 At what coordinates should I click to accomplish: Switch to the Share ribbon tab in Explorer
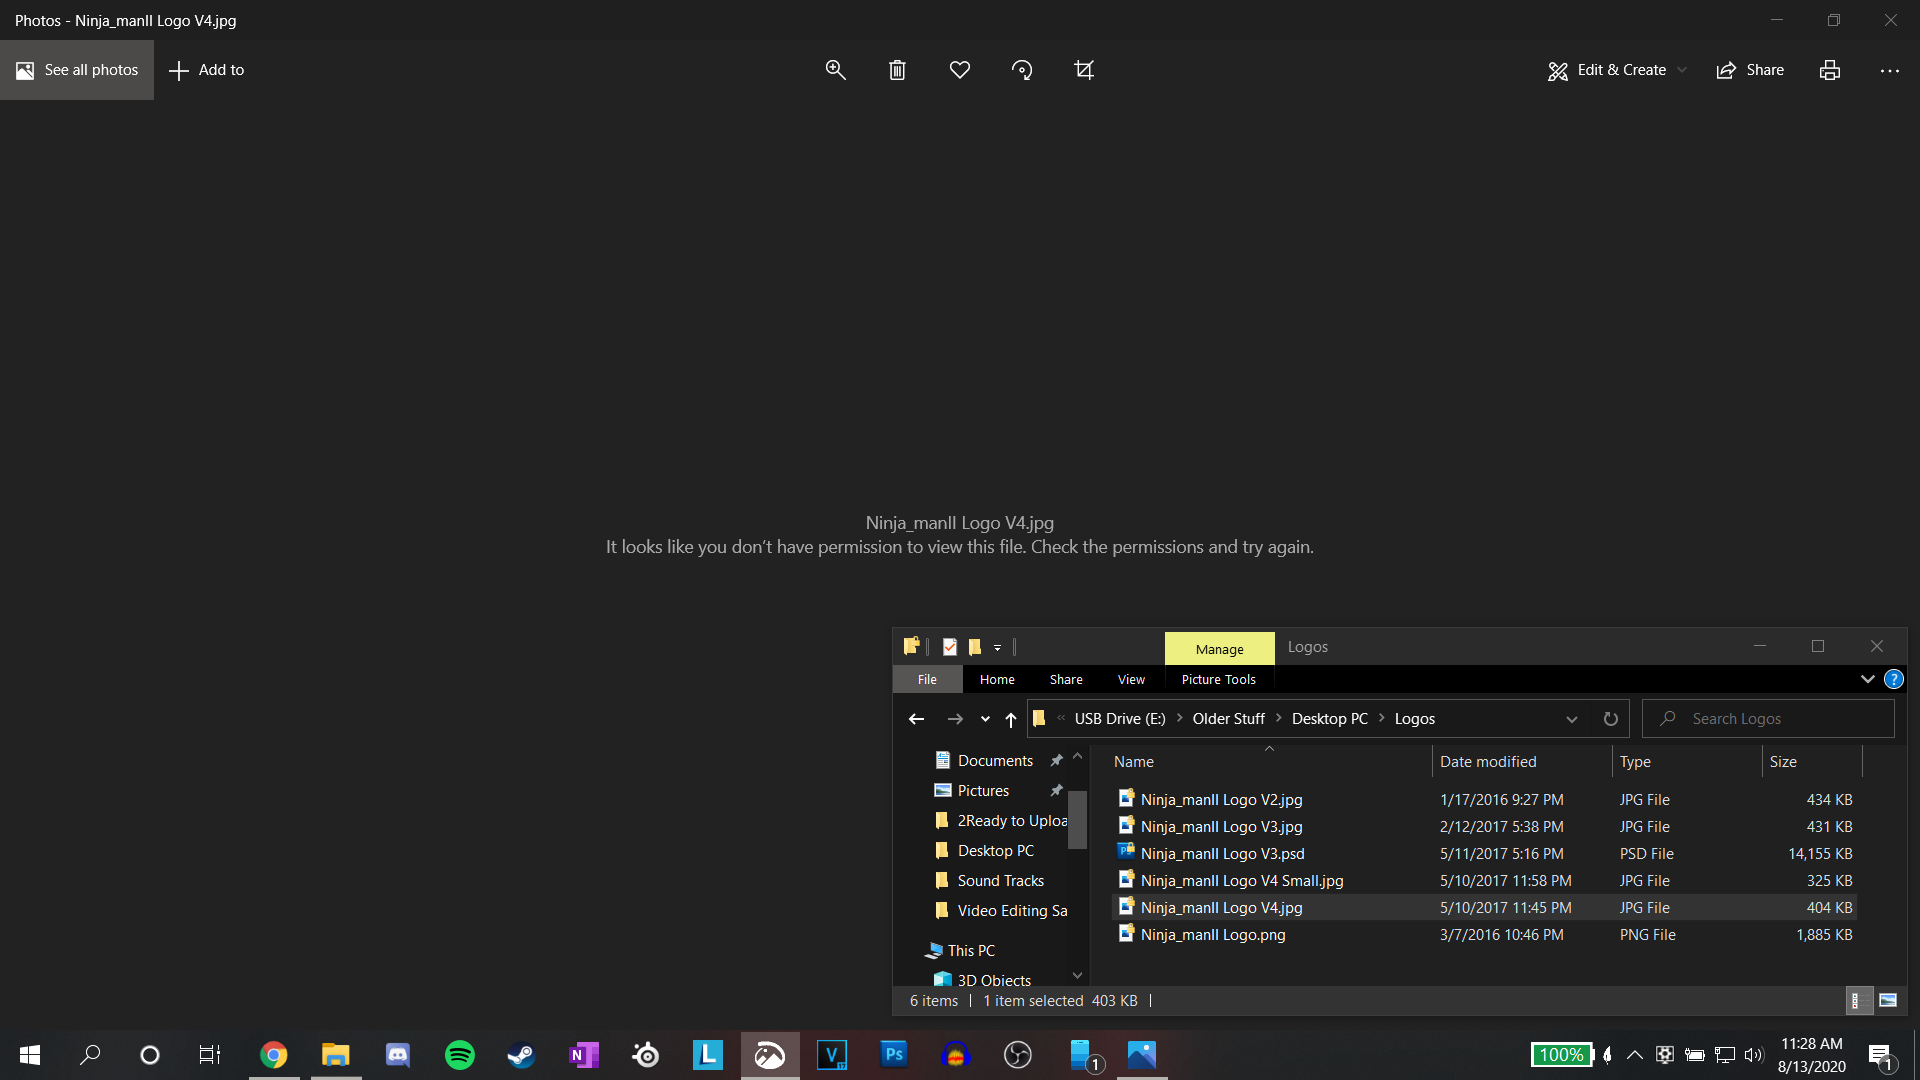click(x=1066, y=679)
